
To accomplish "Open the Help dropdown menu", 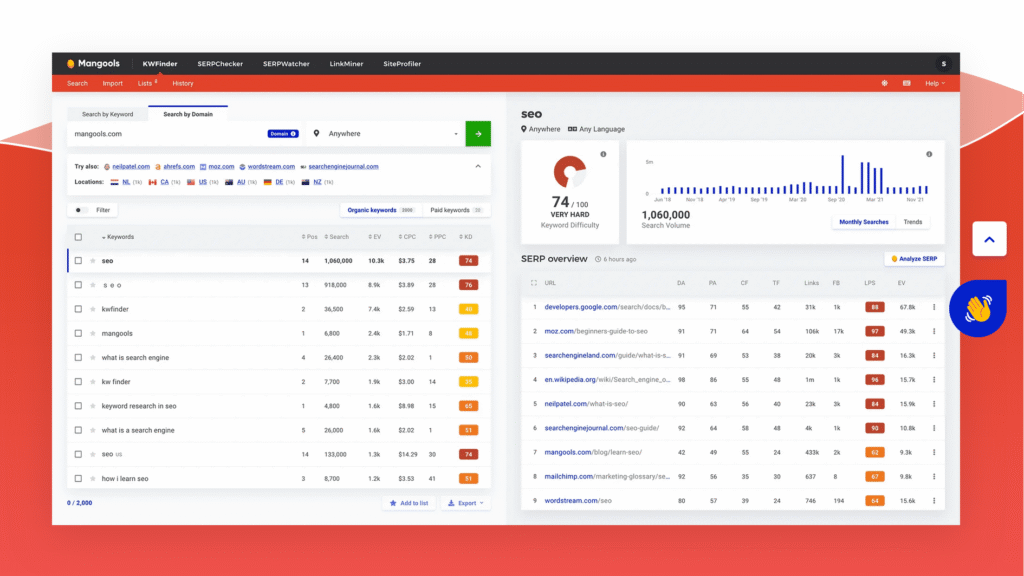I will click(x=935, y=83).
